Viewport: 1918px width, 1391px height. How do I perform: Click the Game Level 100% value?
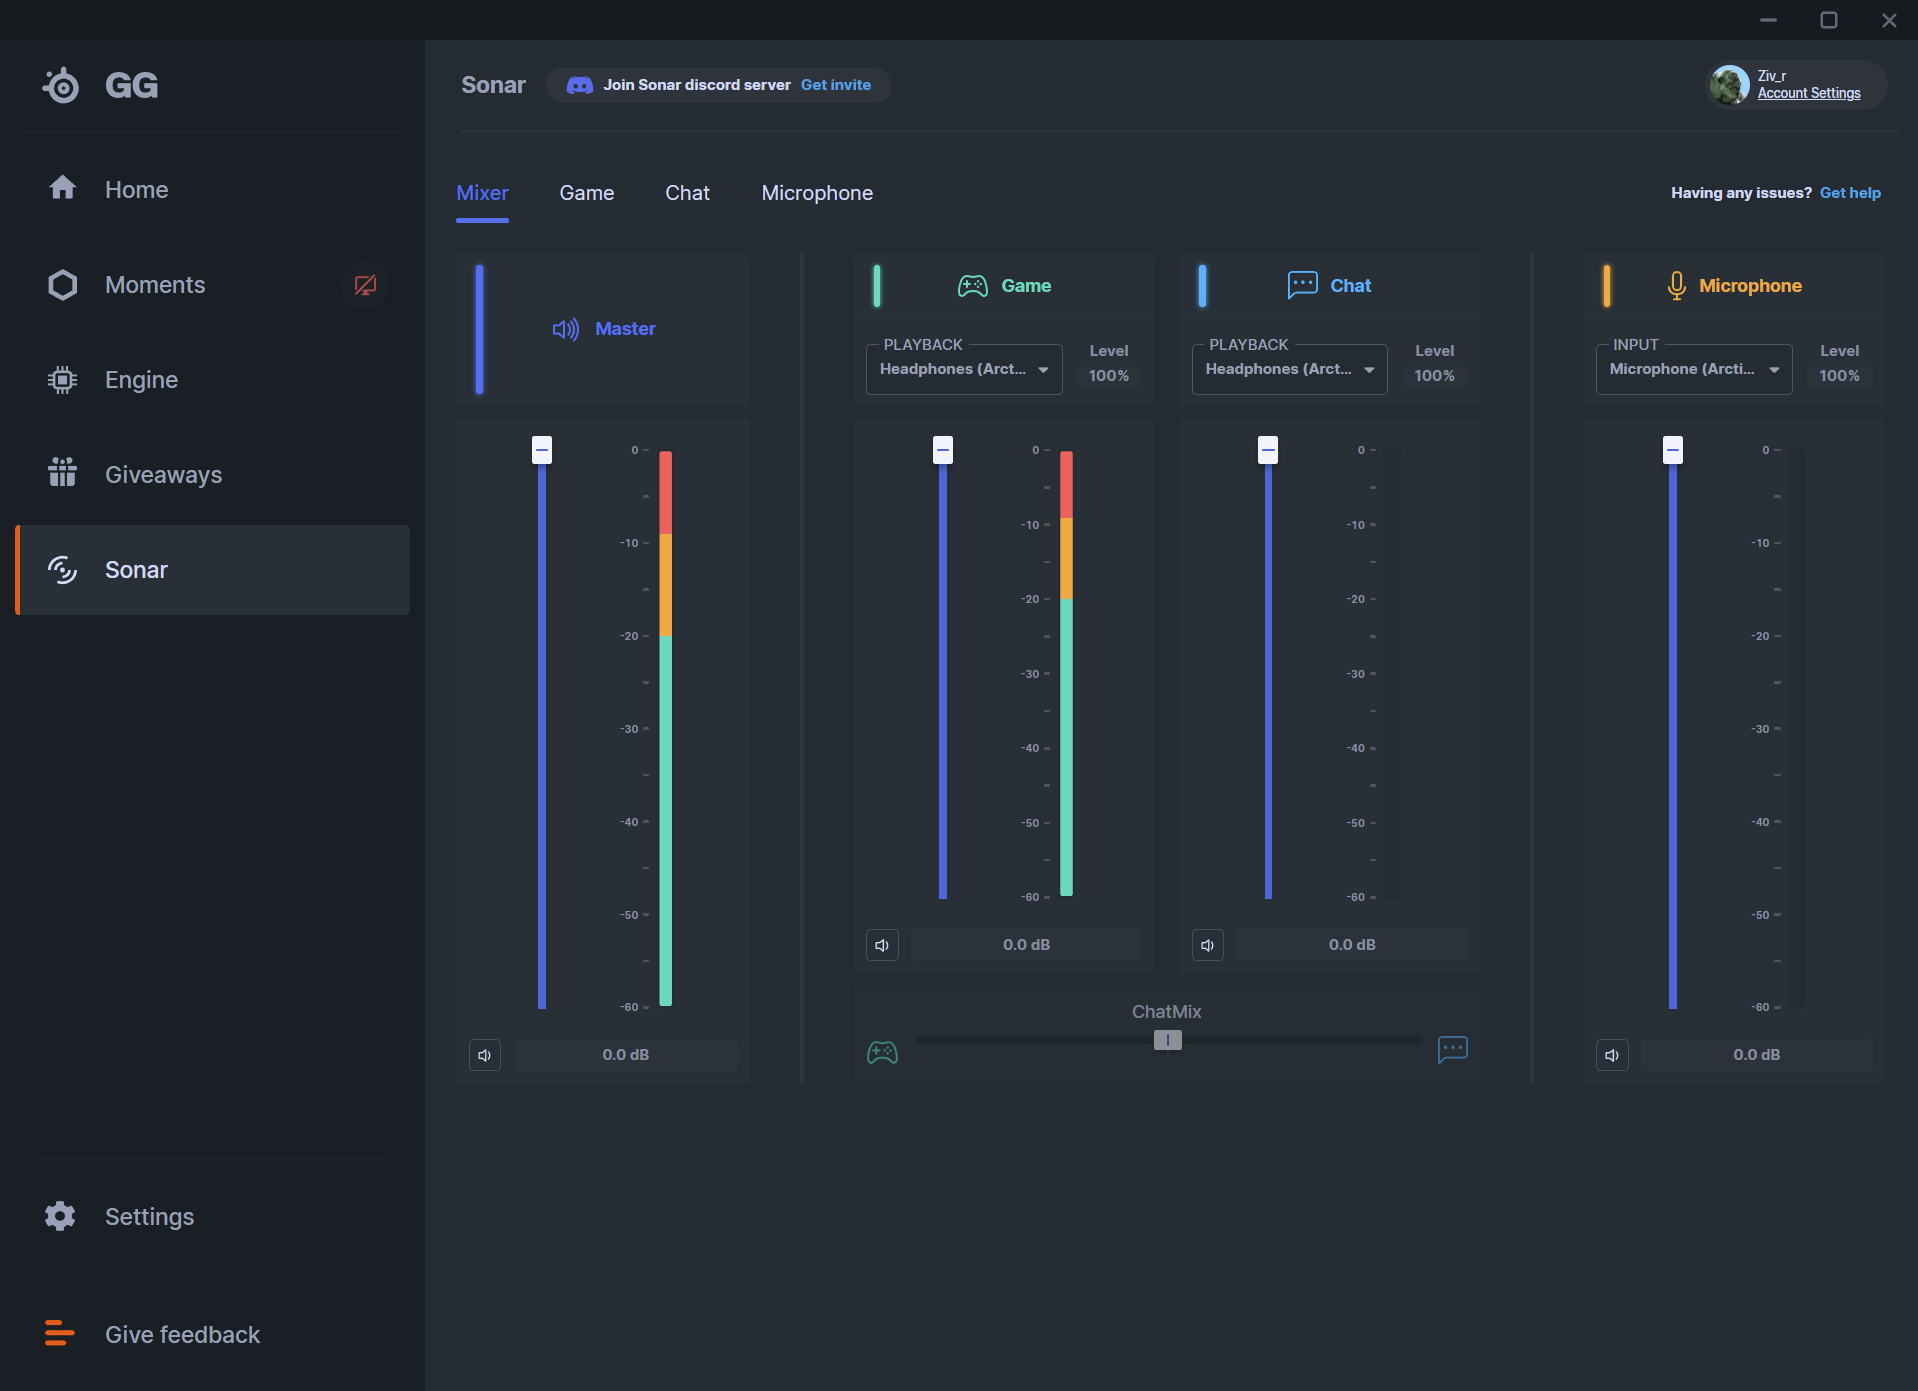(x=1109, y=376)
